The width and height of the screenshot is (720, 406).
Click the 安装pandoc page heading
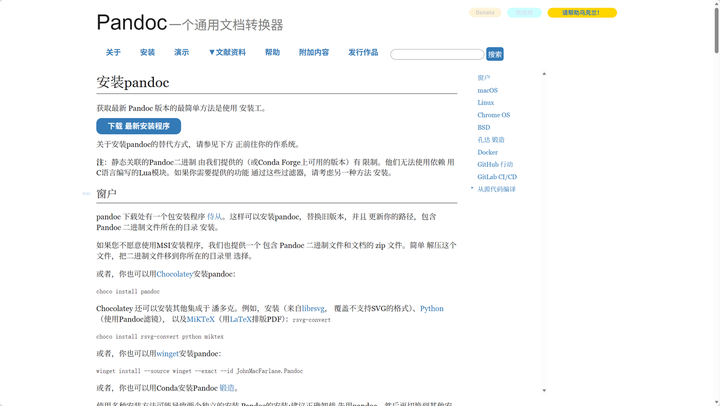click(133, 82)
